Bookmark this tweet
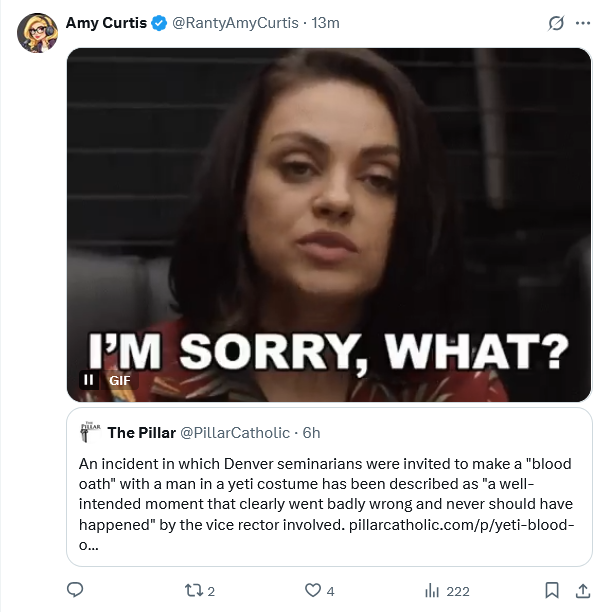Image resolution: width=608 pixels, height=612 pixels. pyautogui.click(x=552, y=590)
